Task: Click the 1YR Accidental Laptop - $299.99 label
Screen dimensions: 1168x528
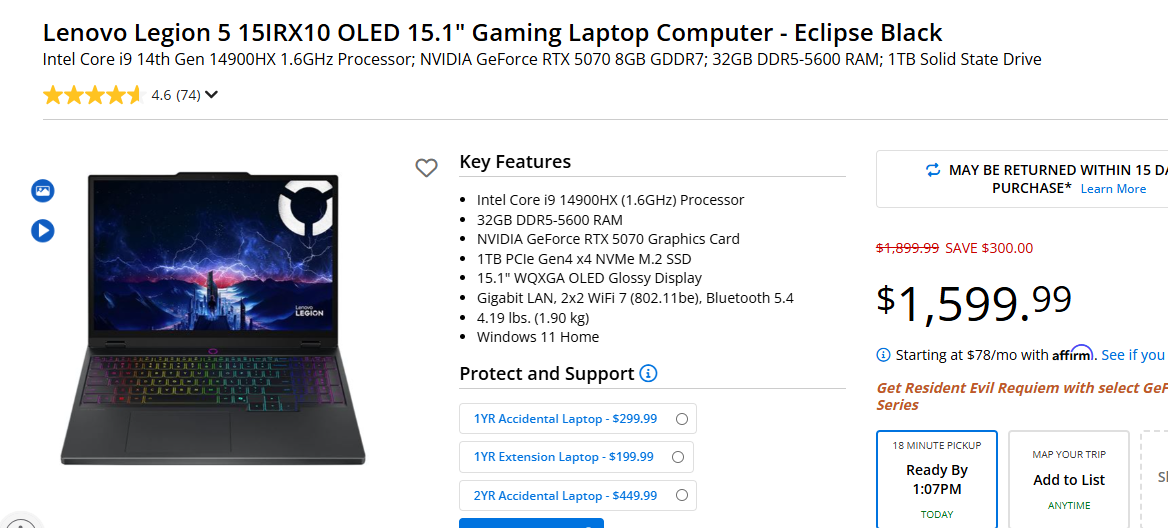Action: coord(565,419)
